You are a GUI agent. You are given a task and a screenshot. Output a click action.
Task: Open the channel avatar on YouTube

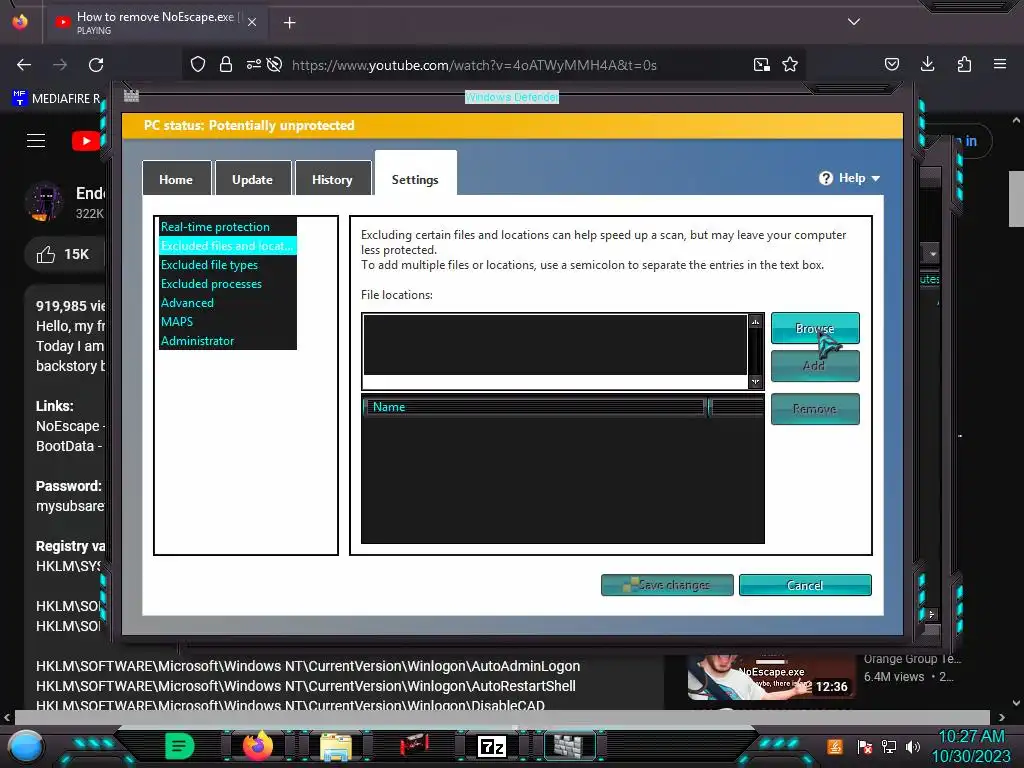(x=44, y=202)
